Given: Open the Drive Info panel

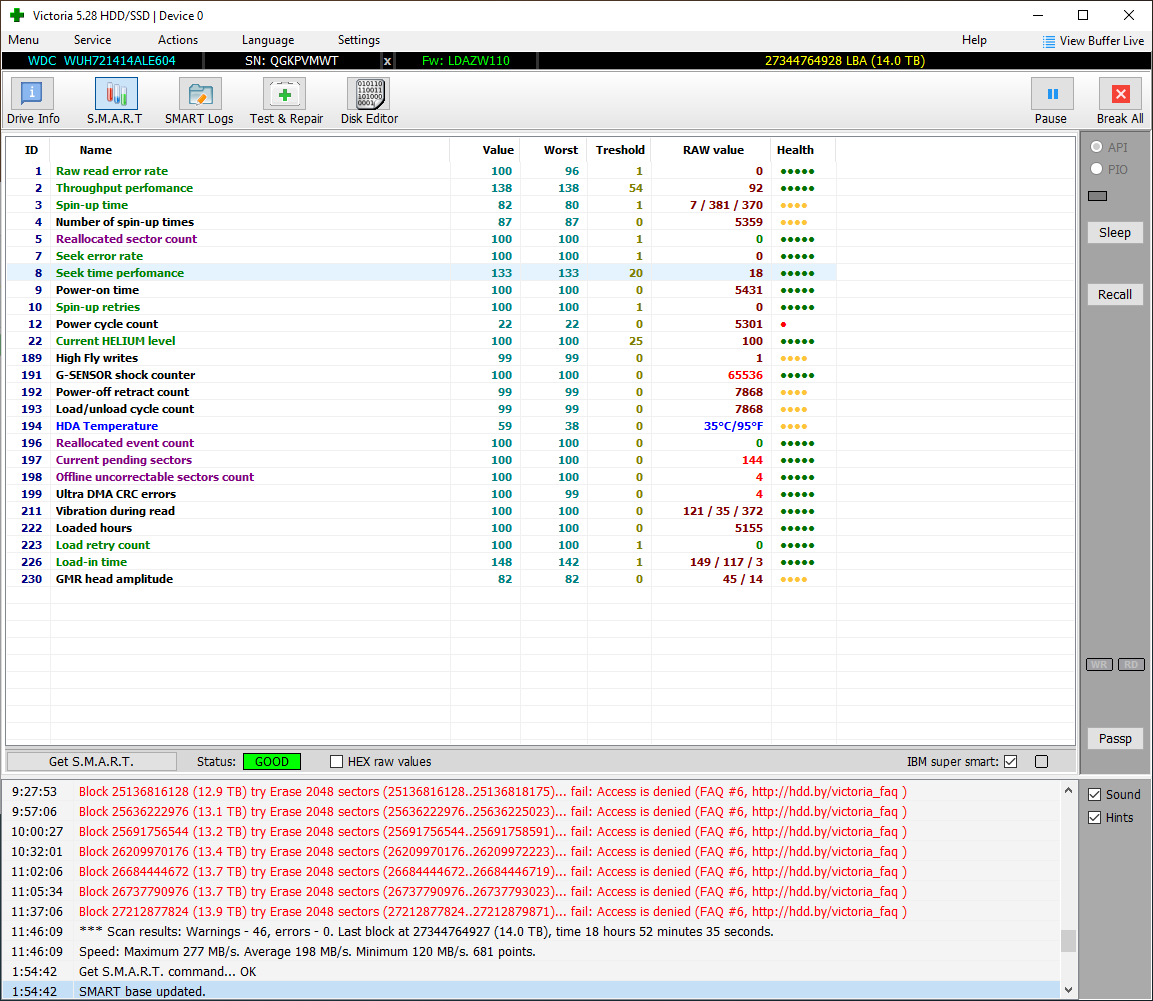Looking at the screenshot, I should [32, 101].
